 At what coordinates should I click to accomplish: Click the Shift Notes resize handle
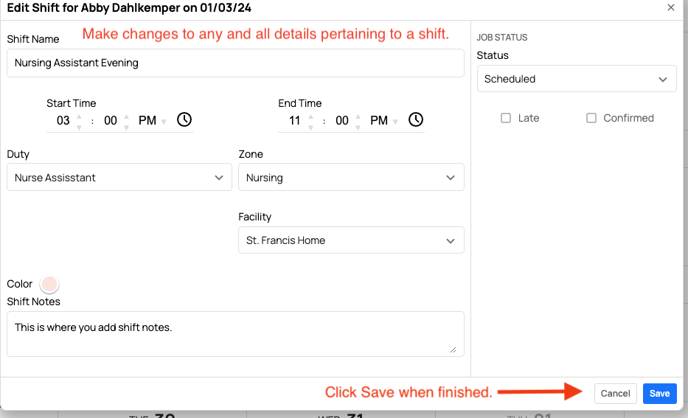click(453, 349)
